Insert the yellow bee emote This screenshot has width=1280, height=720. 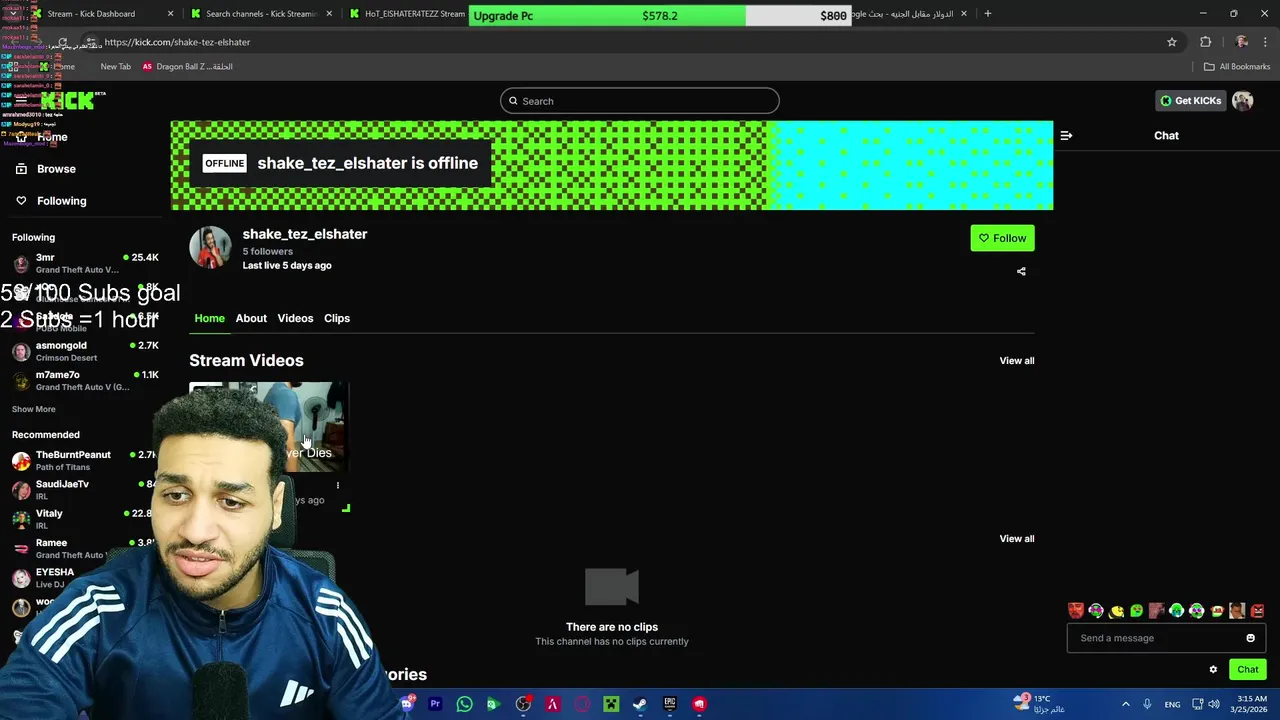1116,611
